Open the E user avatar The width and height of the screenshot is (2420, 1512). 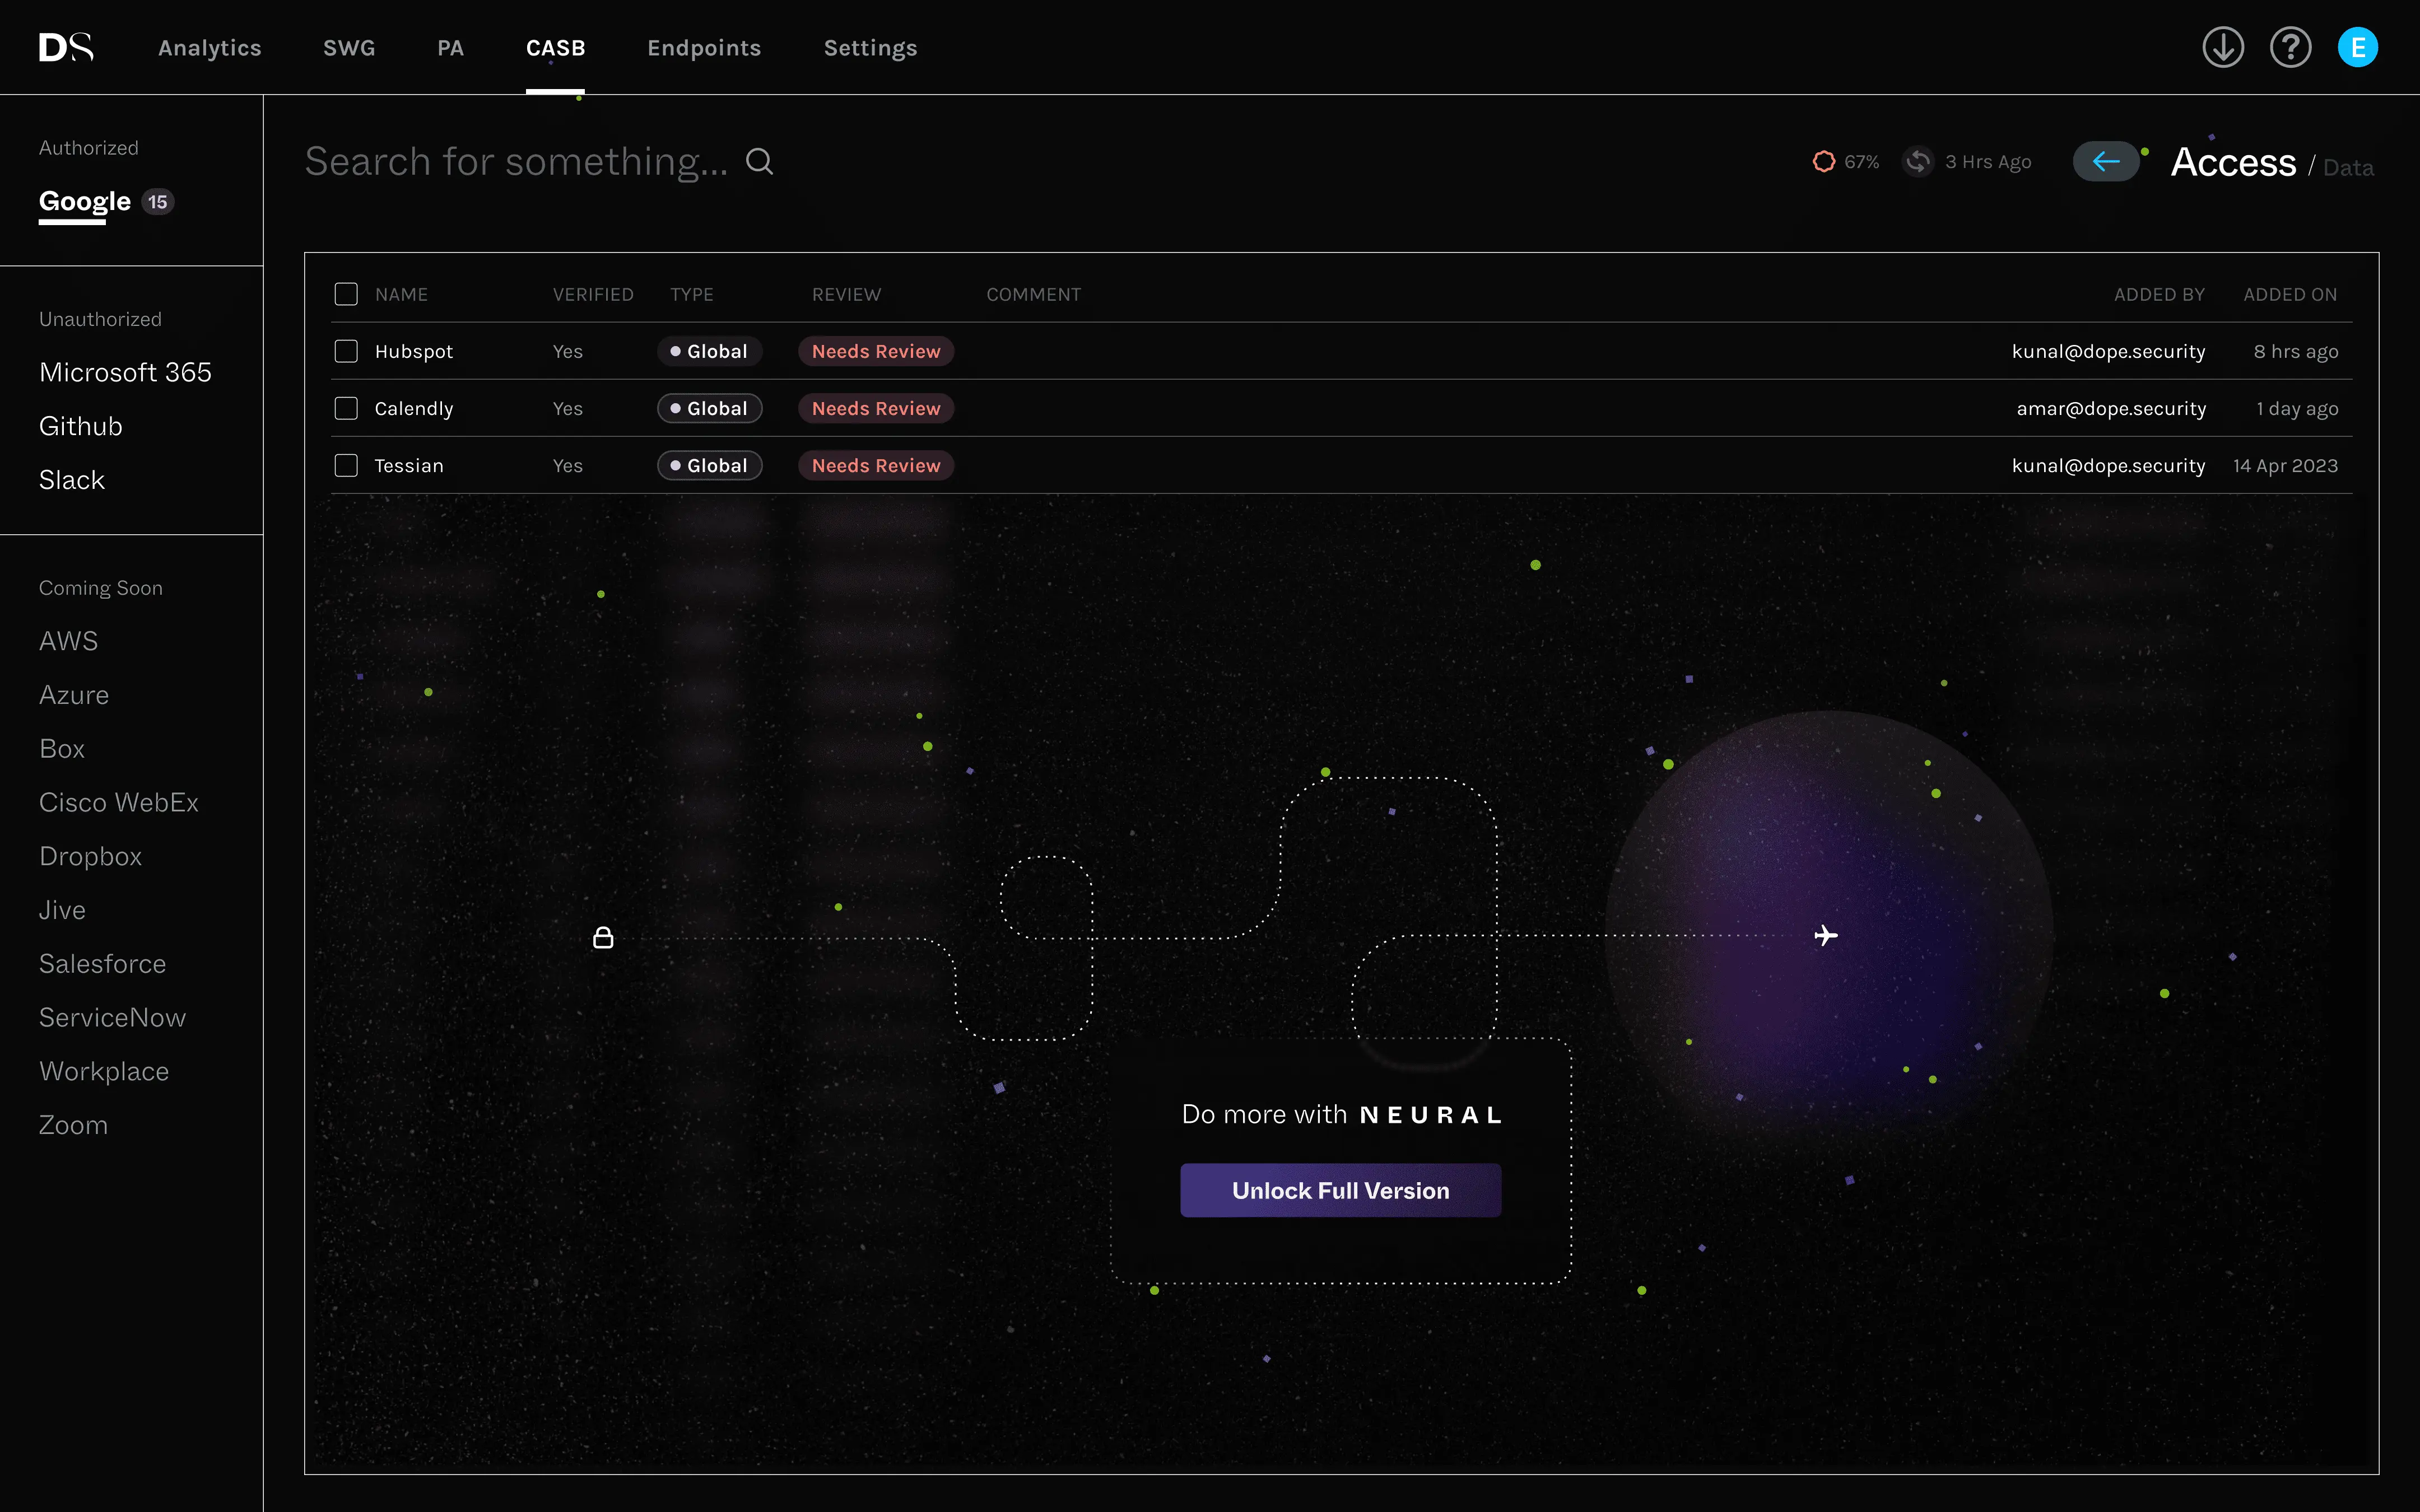[2357, 47]
